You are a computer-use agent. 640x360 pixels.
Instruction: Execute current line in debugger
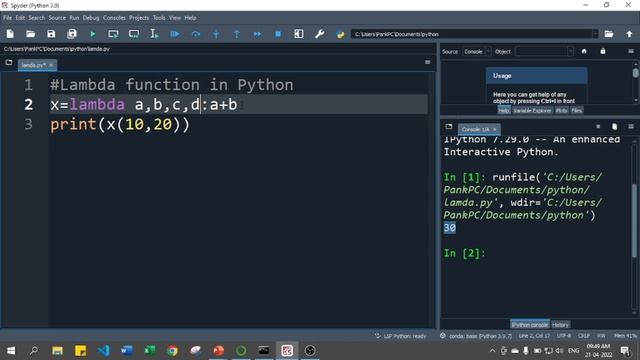[196, 34]
